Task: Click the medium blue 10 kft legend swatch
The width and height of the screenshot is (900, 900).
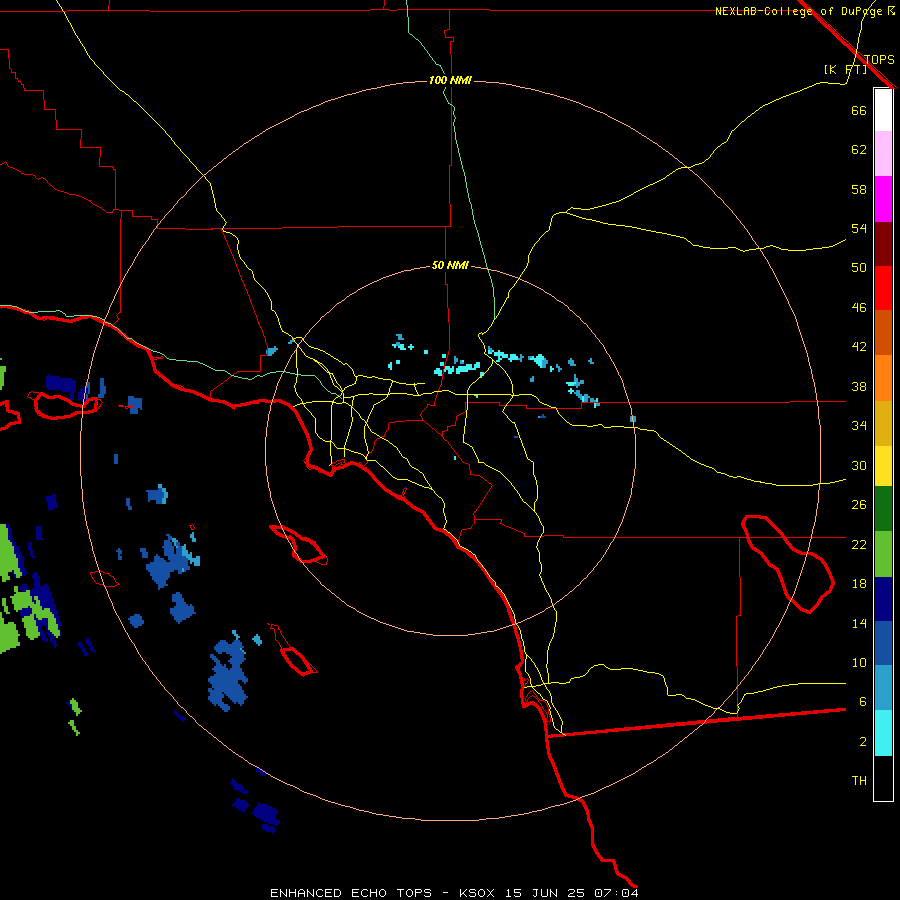Action: click(x=883, y=643)
